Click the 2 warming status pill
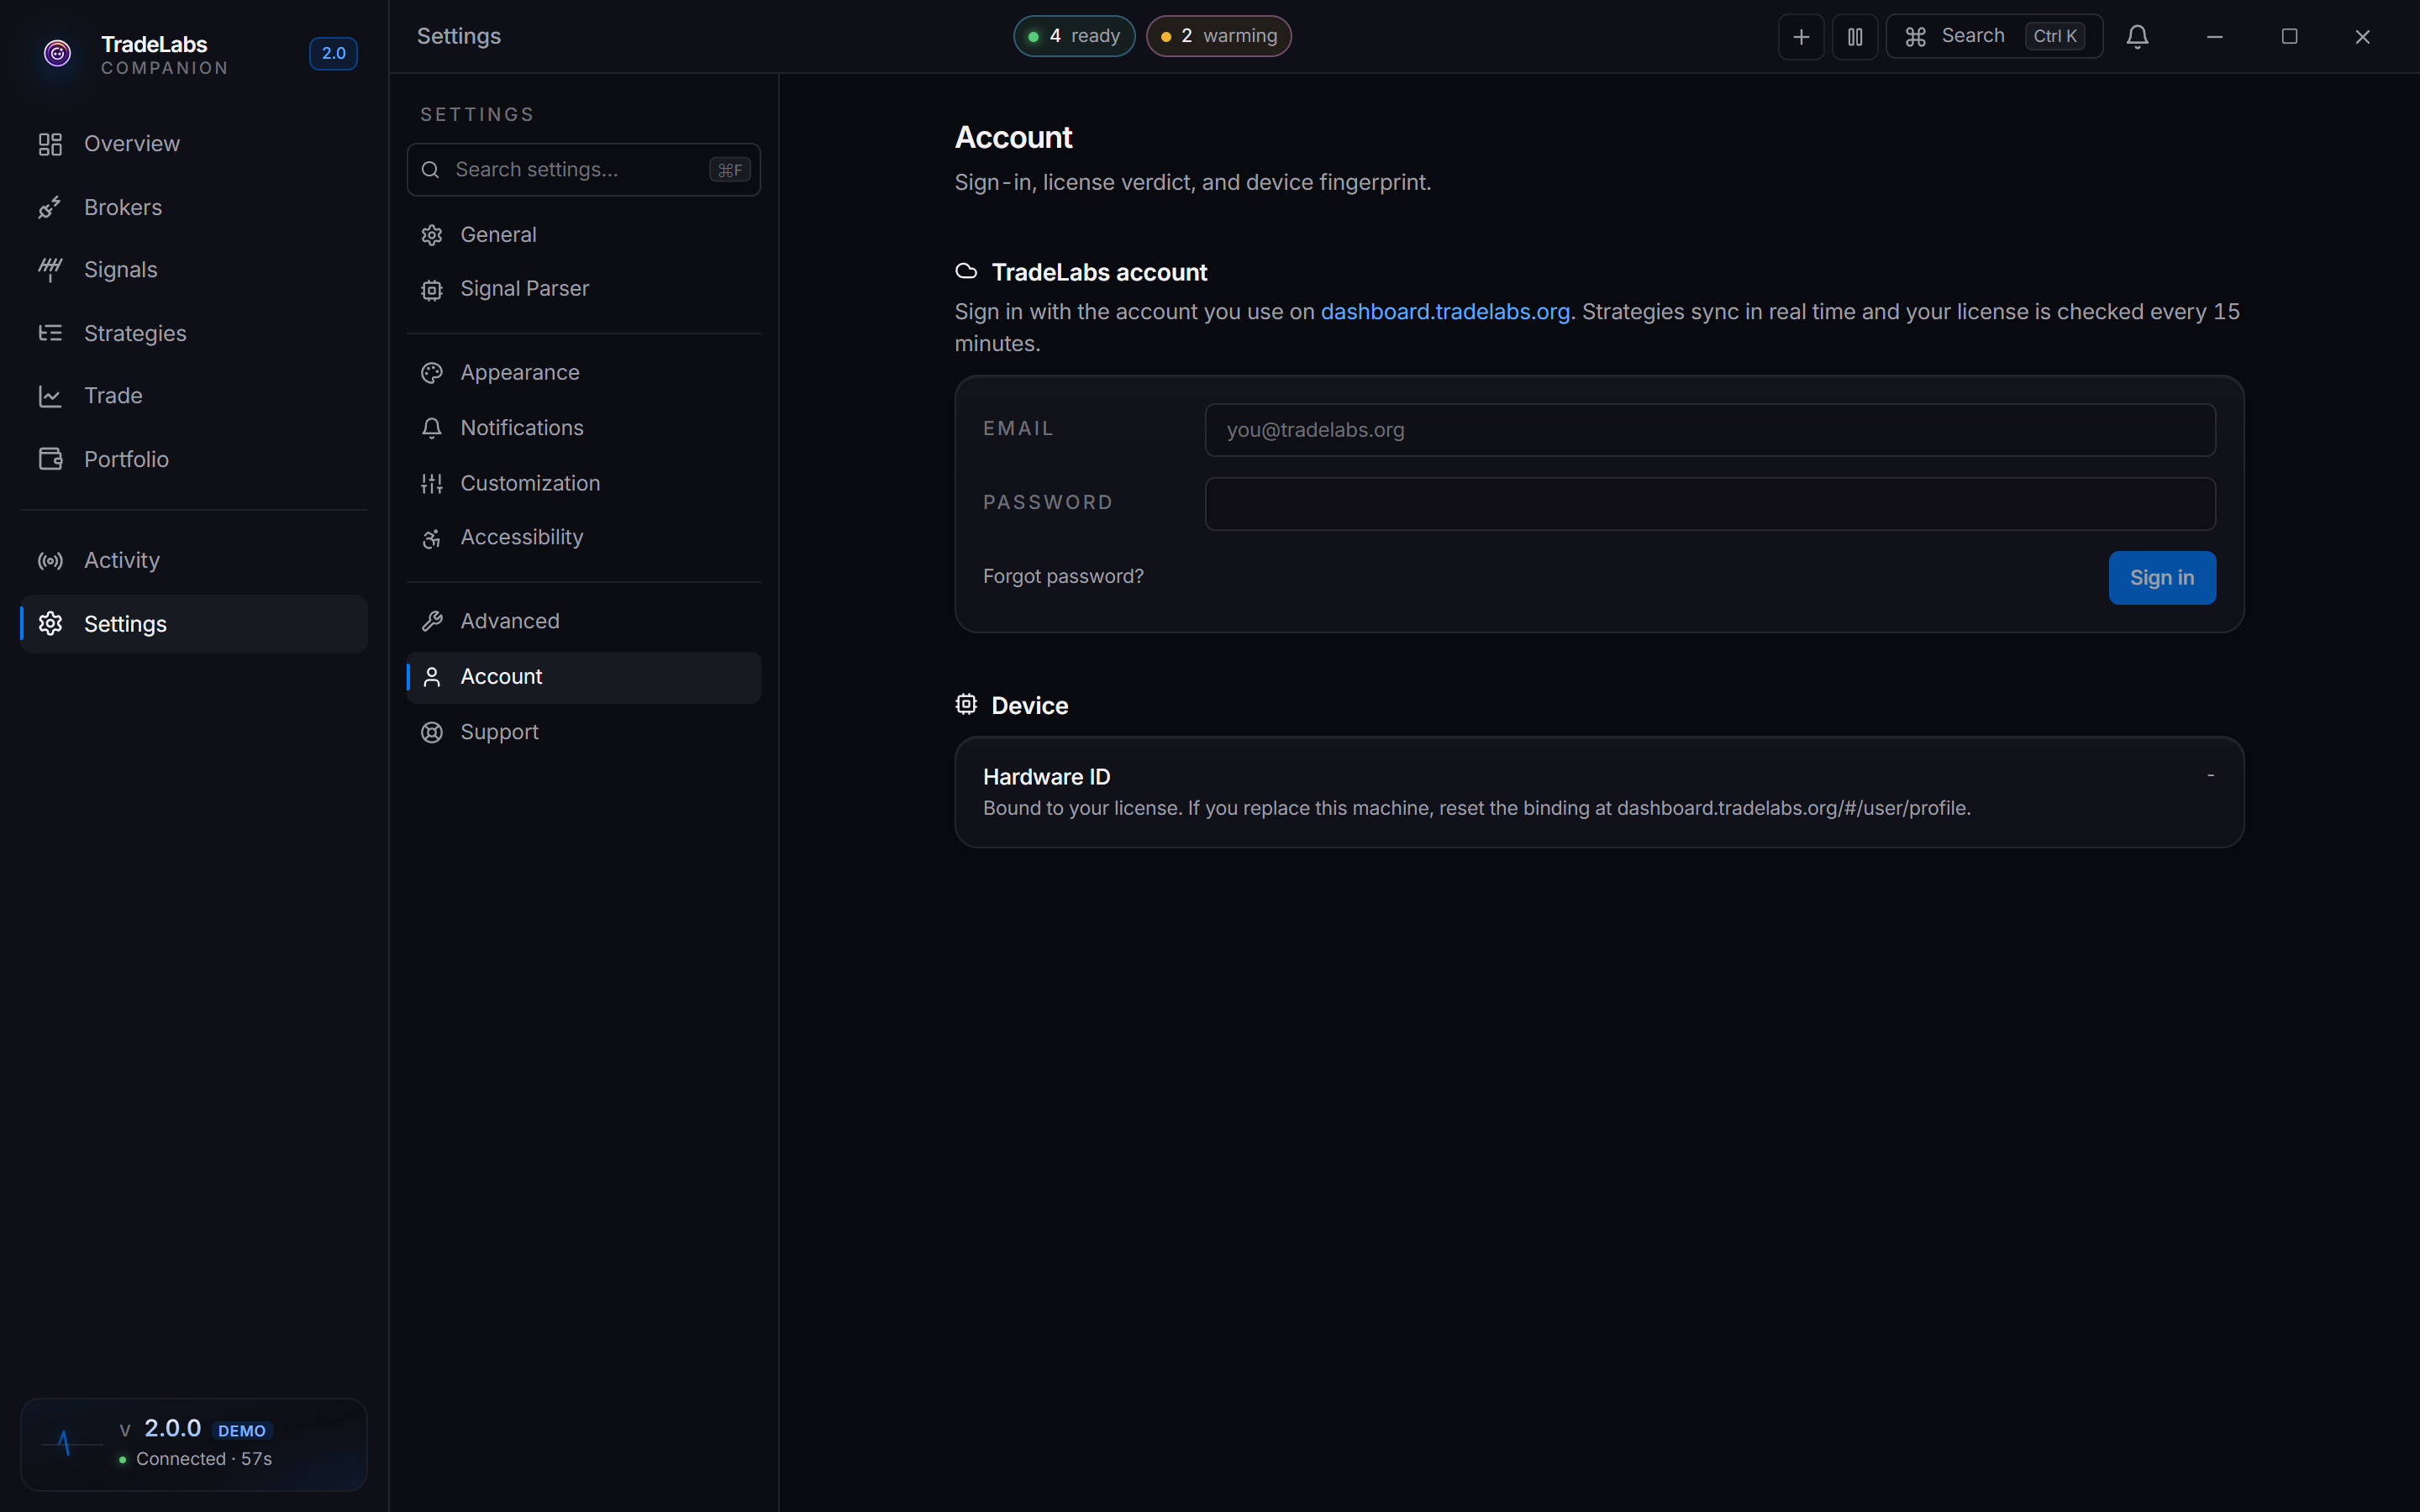Screen dimensions: 2420x1512 (1218, 36)
